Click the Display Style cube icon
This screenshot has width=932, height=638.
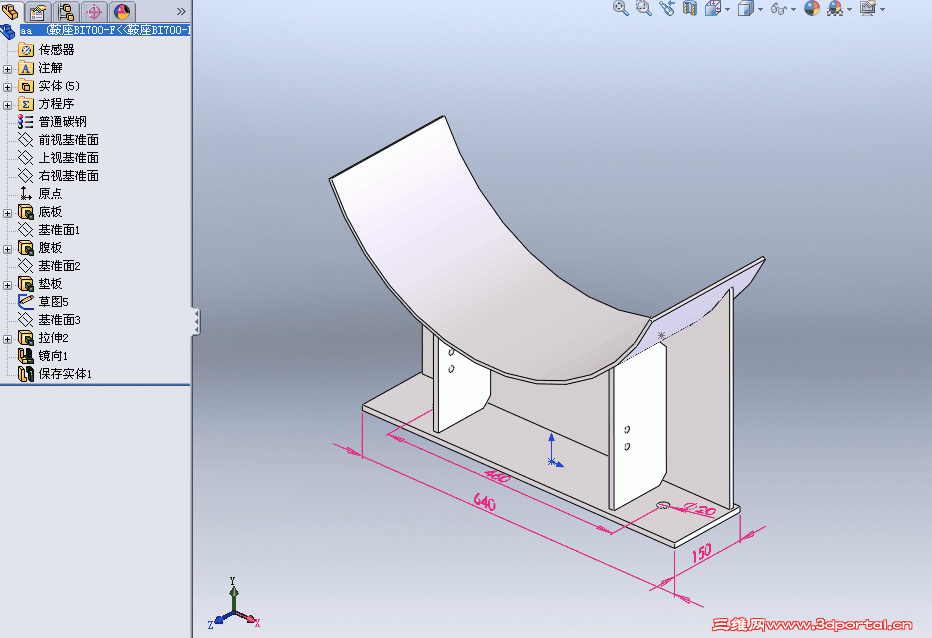point(745,8)
